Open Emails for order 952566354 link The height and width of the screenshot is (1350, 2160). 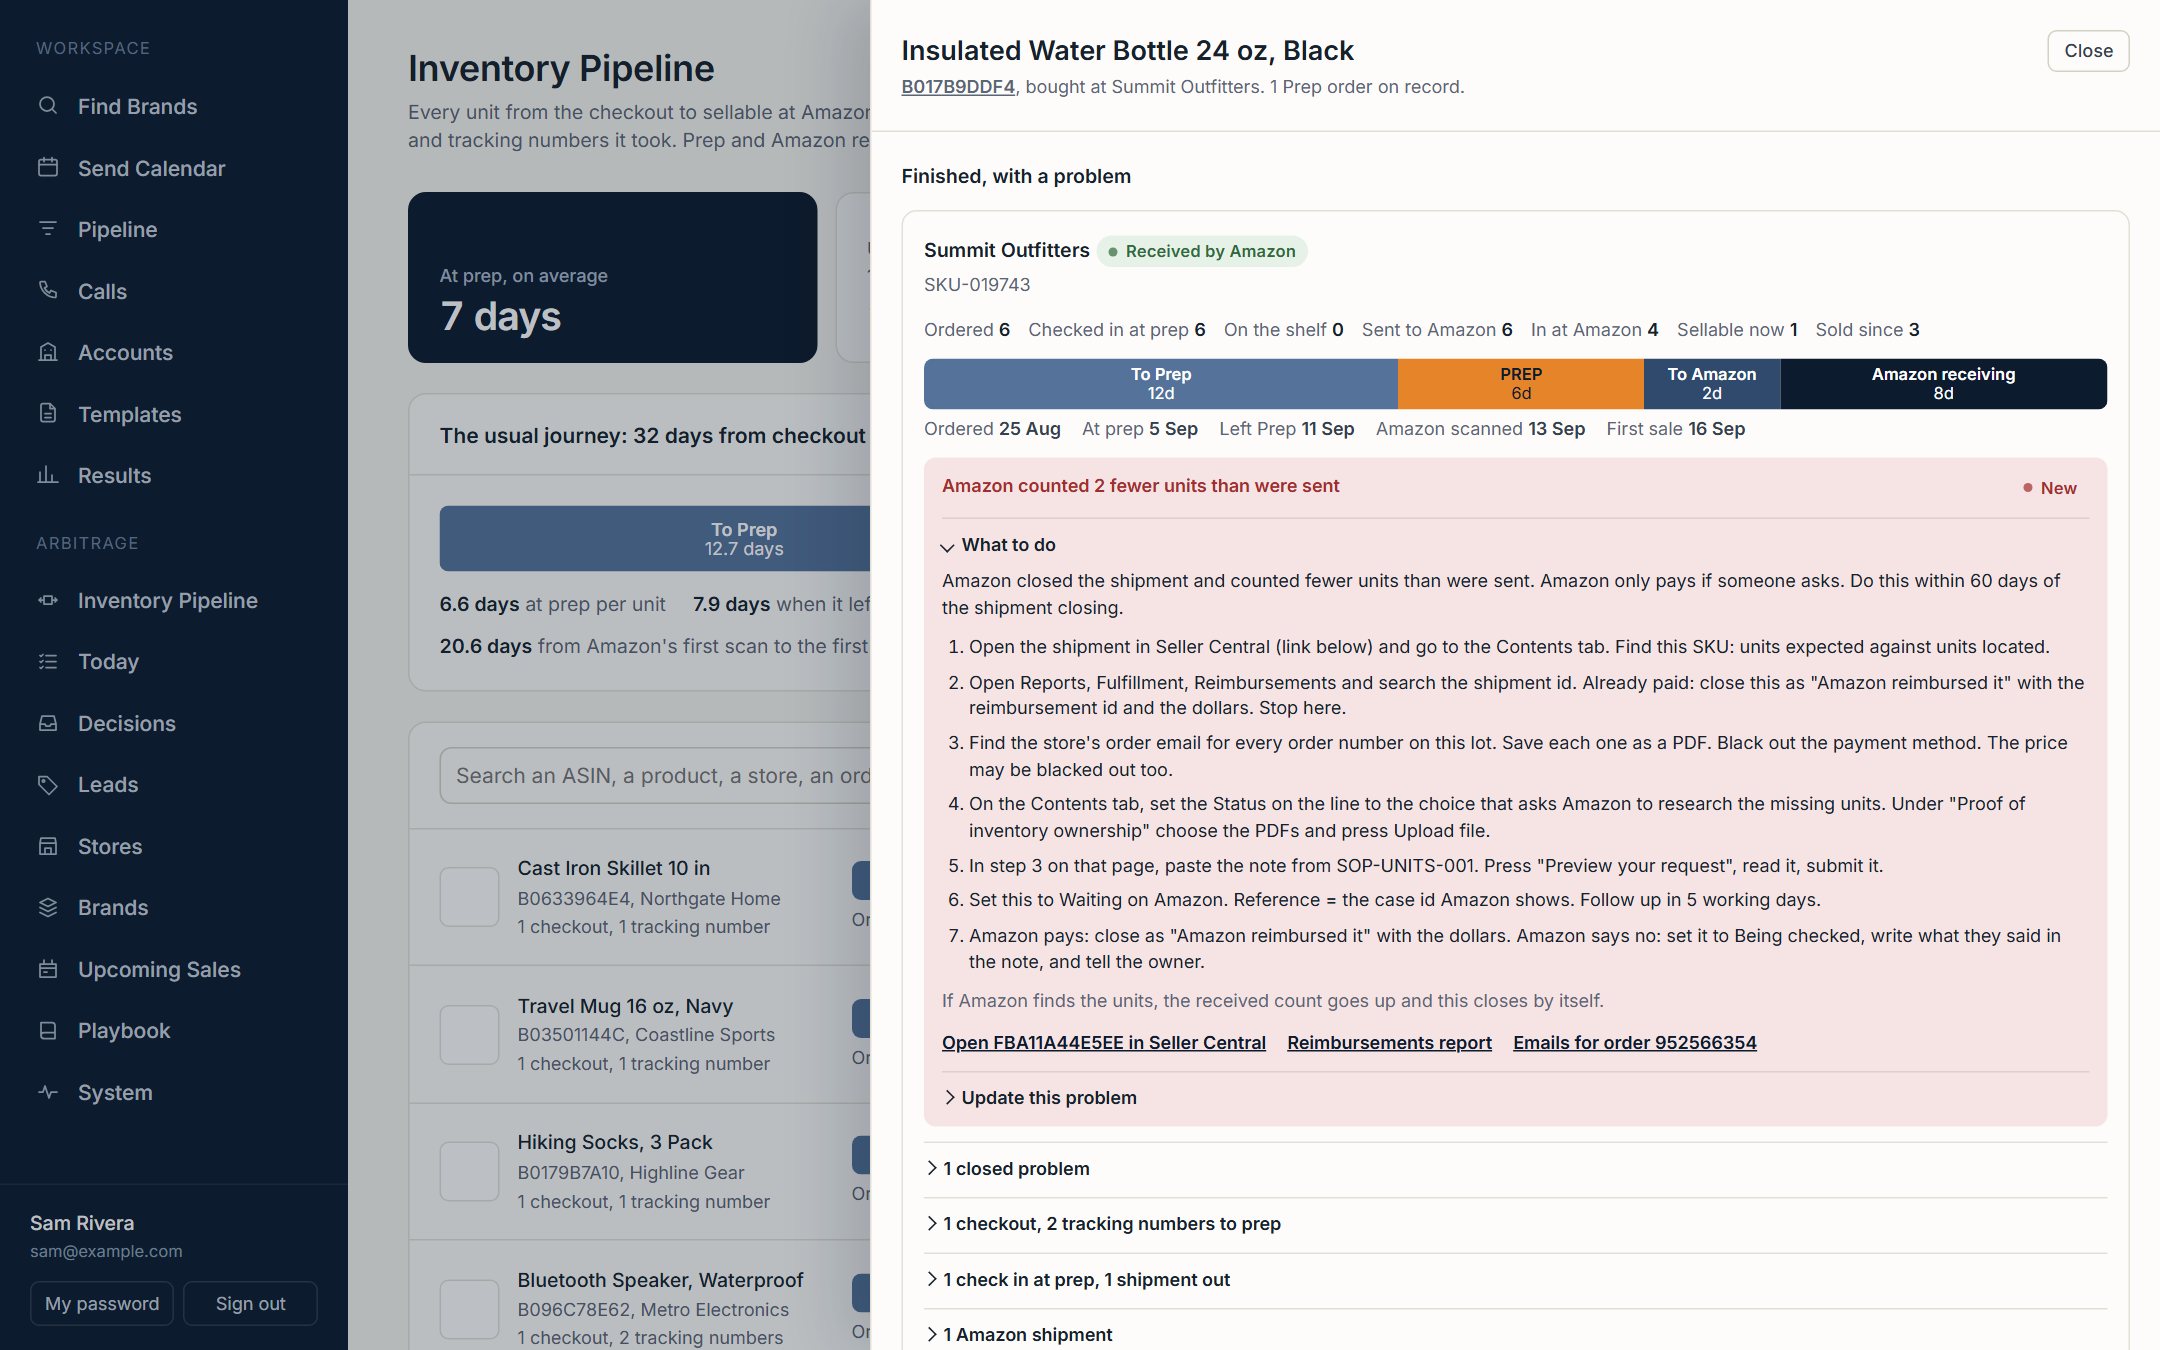[x=1634, y=1042]
